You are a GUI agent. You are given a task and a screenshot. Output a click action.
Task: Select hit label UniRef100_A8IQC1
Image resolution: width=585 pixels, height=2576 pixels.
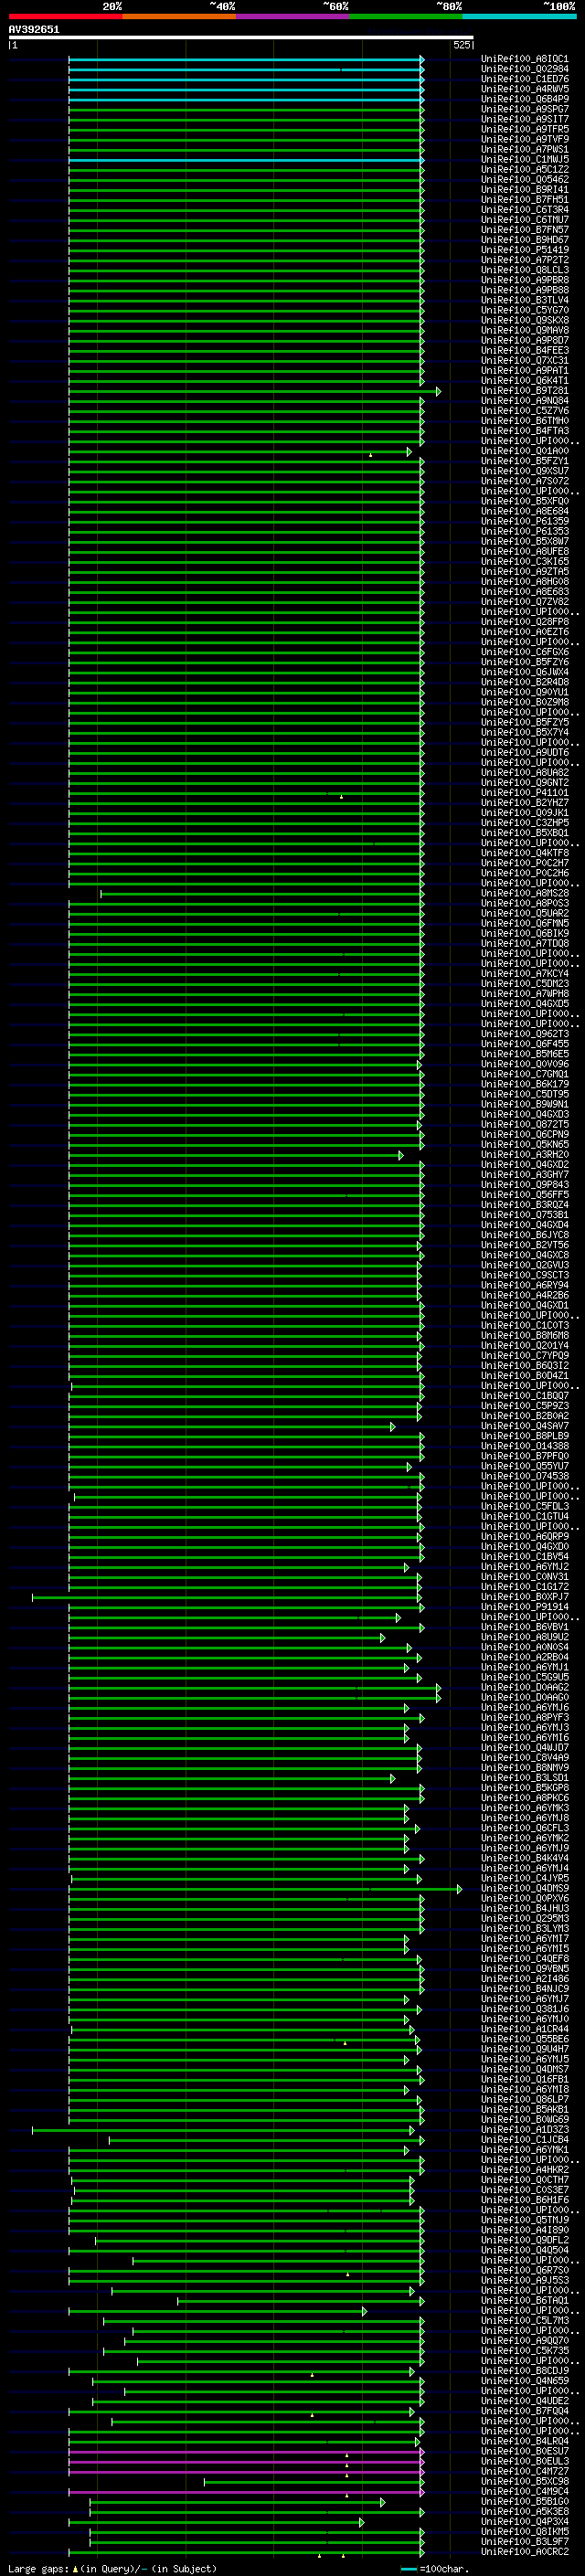[525, 59]
